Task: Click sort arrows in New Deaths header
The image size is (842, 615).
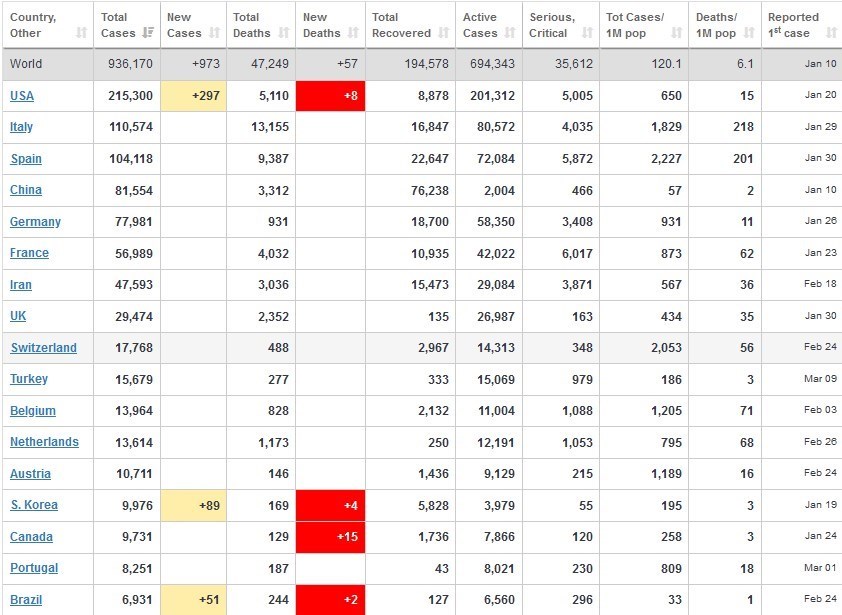Action: (x=352, y=33)
